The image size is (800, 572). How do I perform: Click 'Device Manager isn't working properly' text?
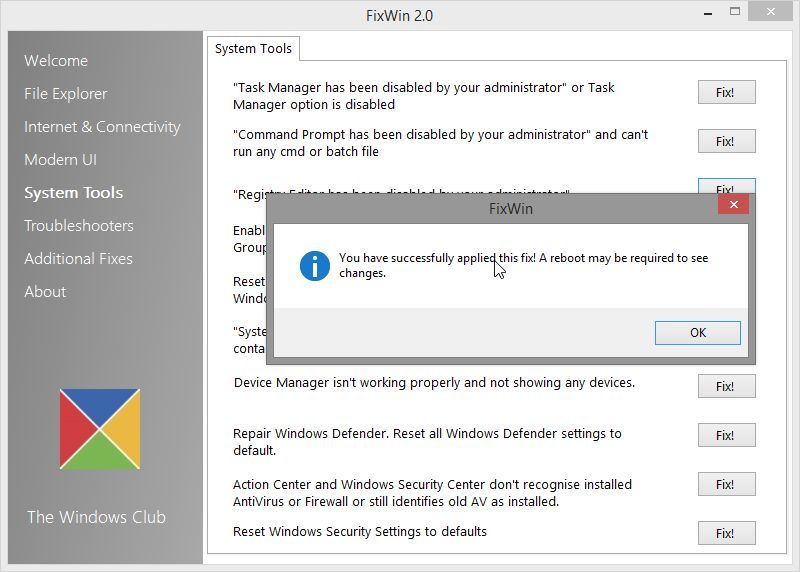(434, 383)
